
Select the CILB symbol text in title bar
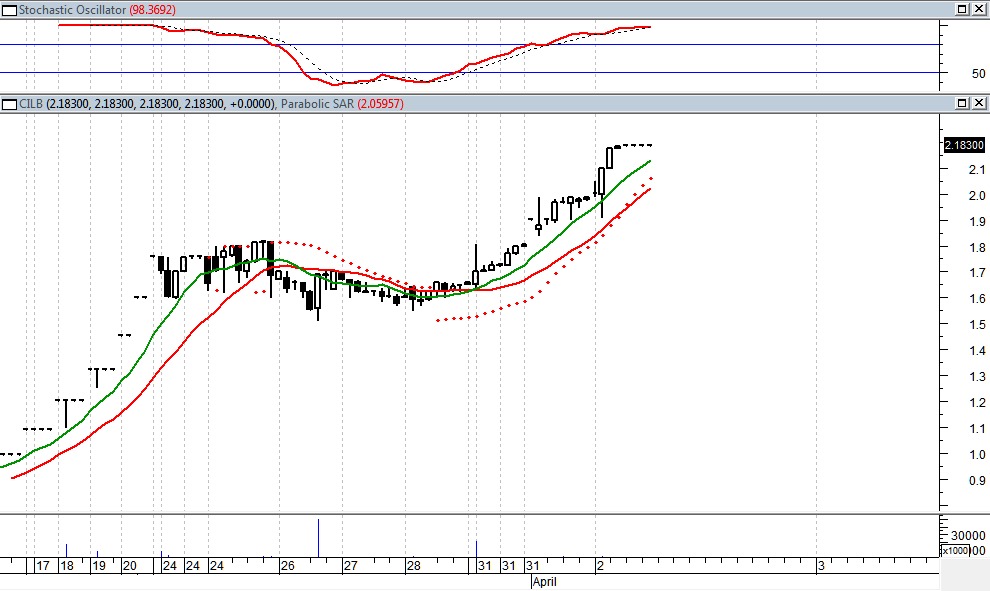pyautogui.click(x=32, y=104)
